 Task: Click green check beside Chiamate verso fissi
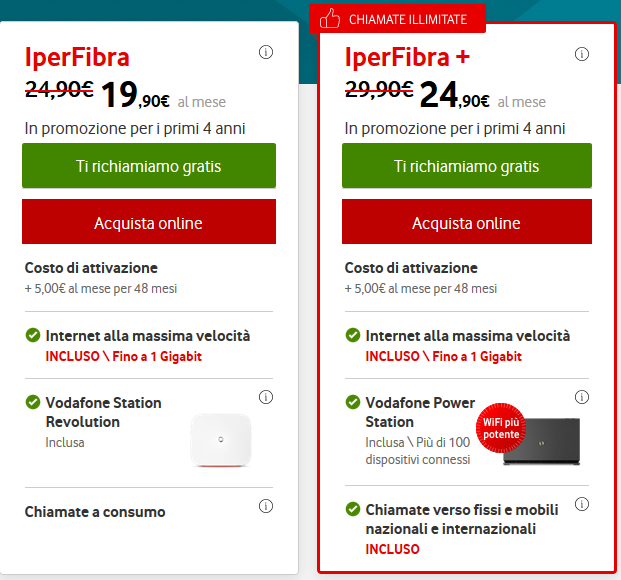click(x=353, y=509)
